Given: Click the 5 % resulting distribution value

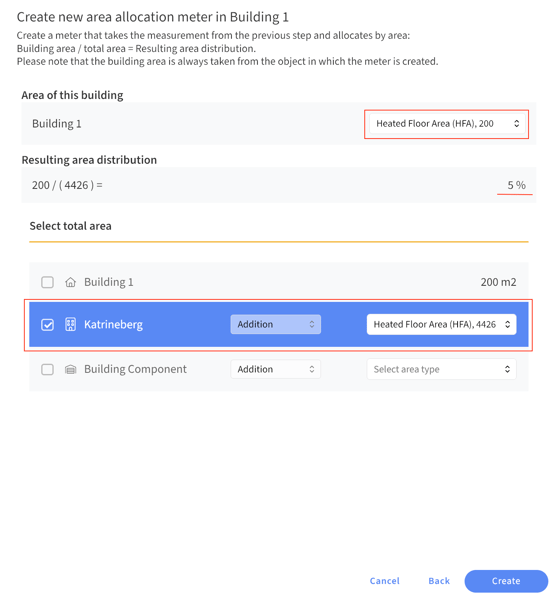Looking at the screenshot, I should (x=516, y=185).
